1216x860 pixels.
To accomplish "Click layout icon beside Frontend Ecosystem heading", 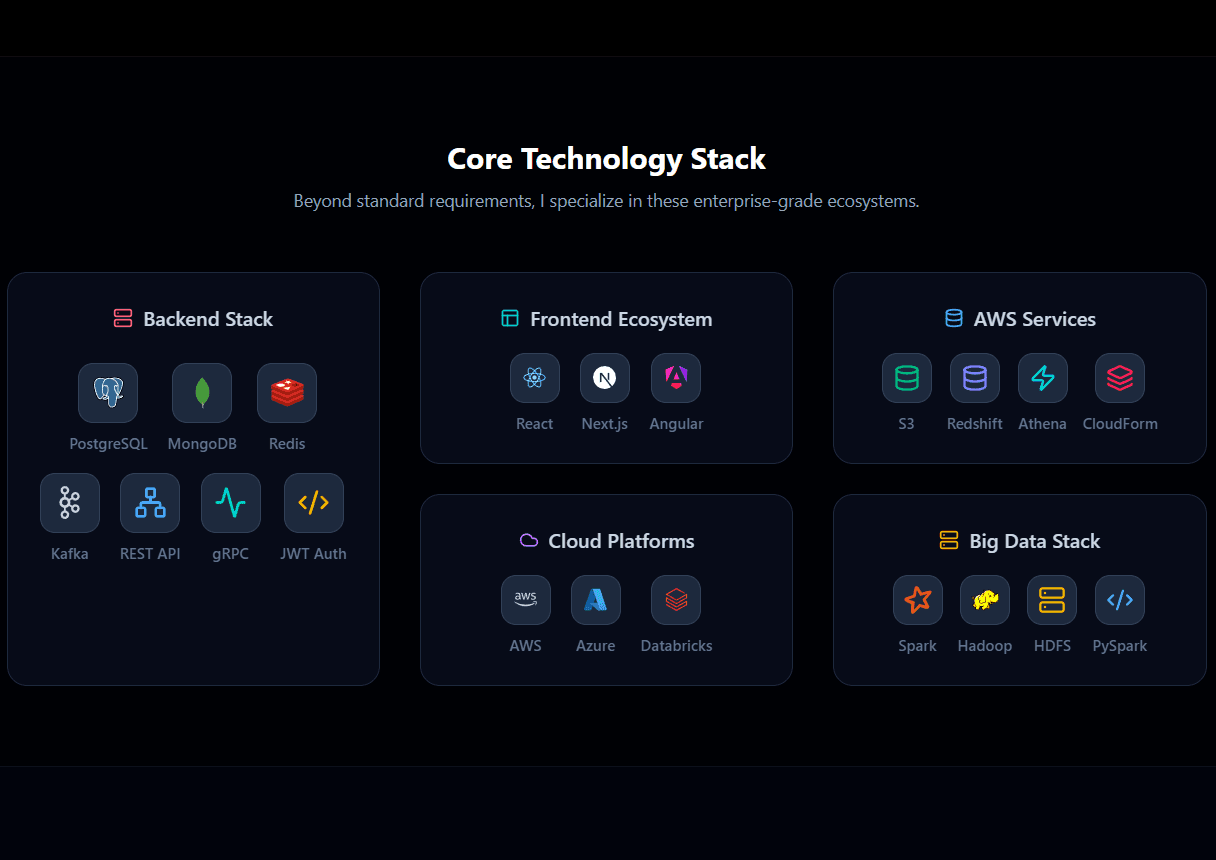I will (x=510, y=319).
